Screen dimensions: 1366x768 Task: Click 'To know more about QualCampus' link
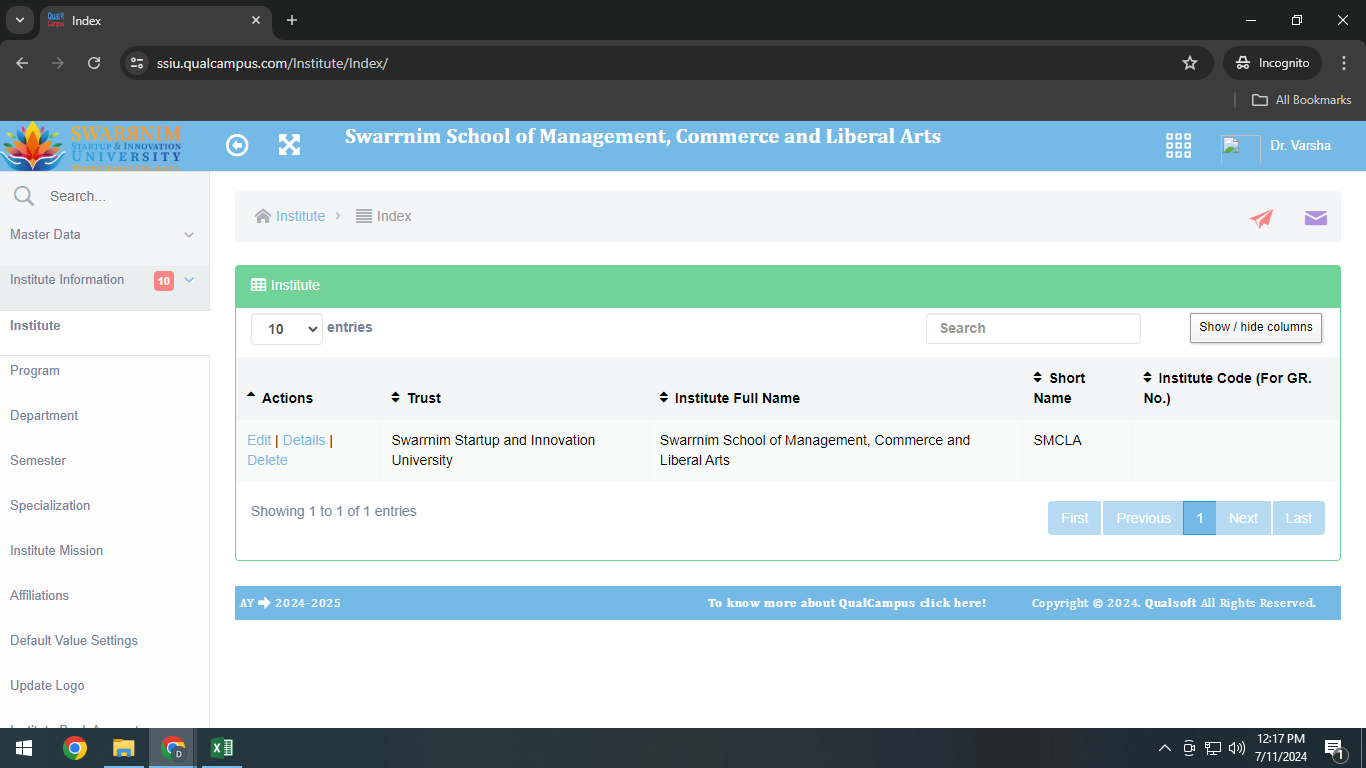click(847, 603)
